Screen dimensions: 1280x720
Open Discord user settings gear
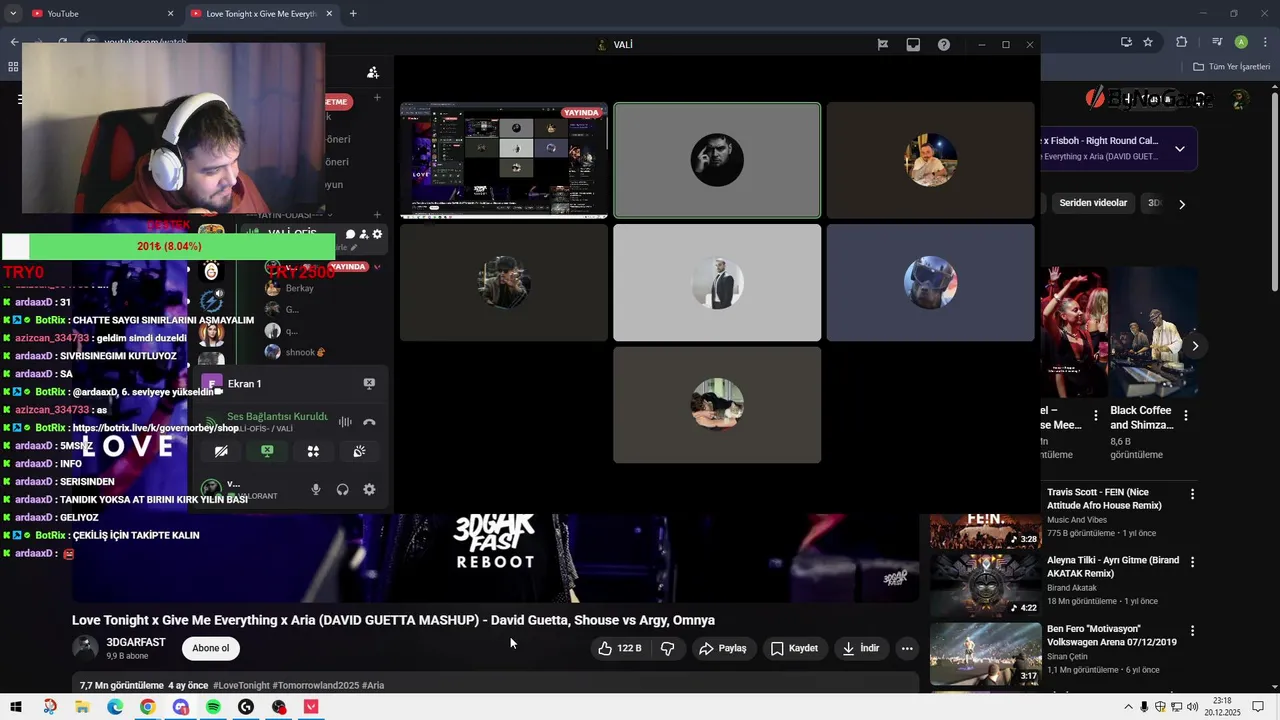tap(369, 490)
